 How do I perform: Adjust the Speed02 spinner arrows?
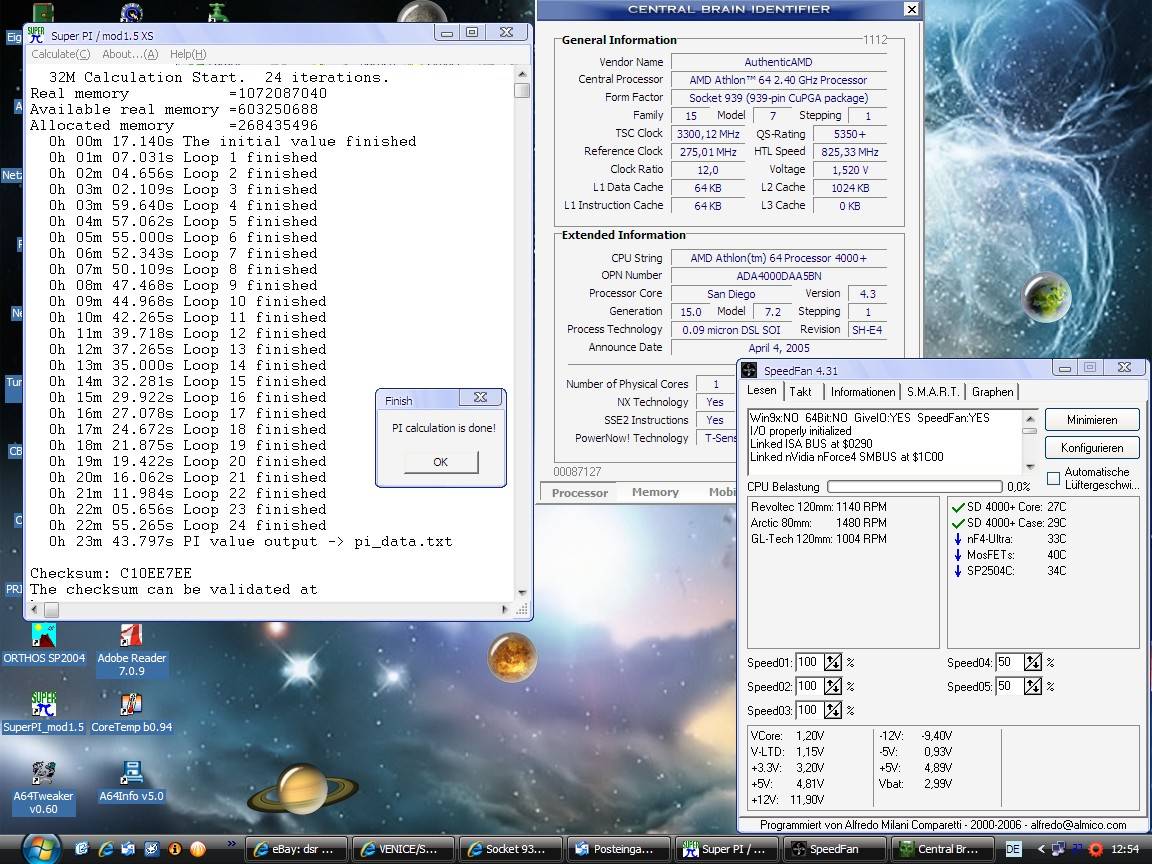832,687
